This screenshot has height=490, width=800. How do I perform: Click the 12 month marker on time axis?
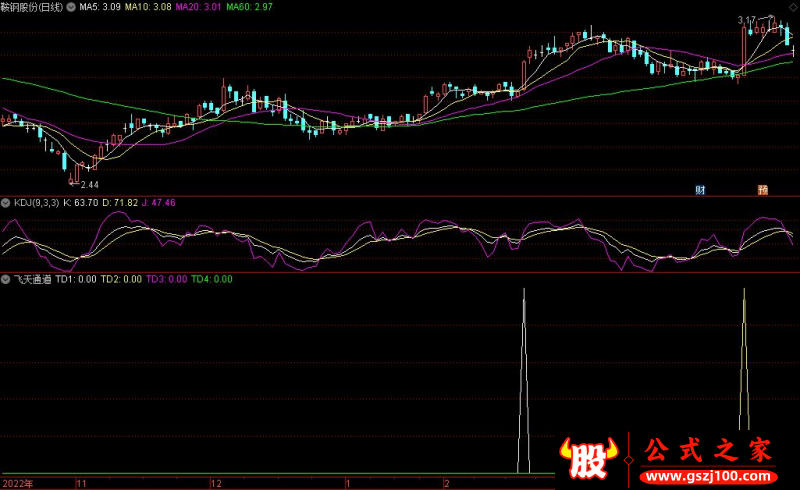(x=216, y=482)
